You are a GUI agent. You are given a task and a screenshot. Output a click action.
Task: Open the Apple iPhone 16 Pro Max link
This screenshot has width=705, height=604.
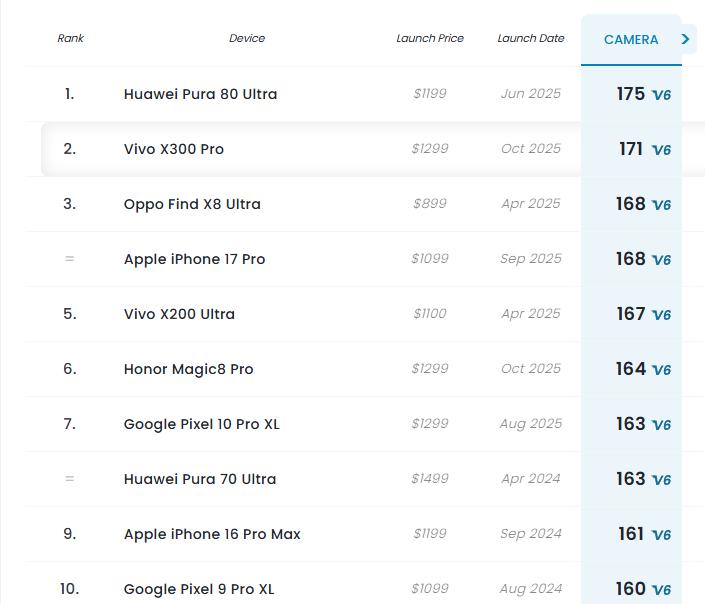[x=212, y=534]
